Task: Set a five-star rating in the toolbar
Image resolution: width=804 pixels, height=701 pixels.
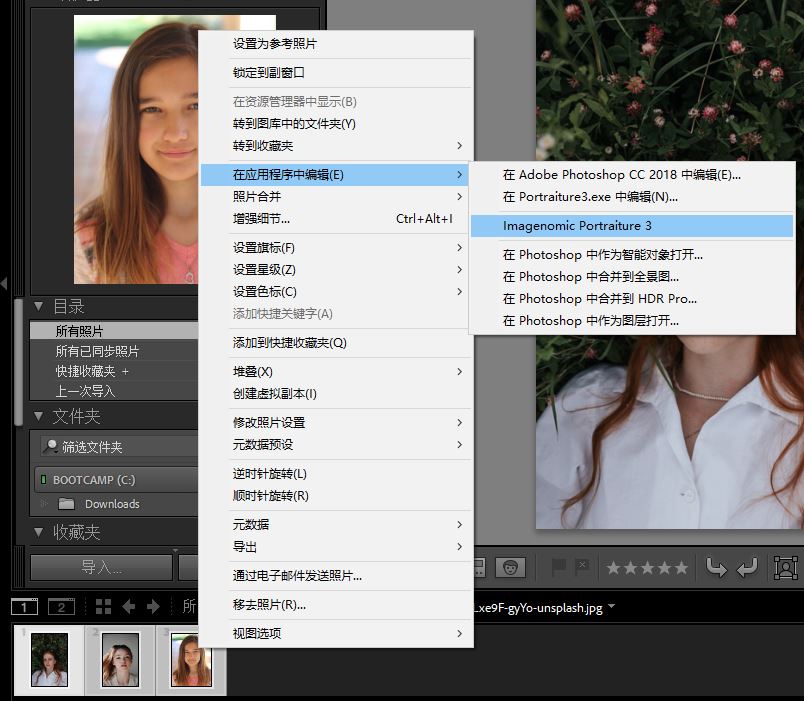Action: [680, 567]
